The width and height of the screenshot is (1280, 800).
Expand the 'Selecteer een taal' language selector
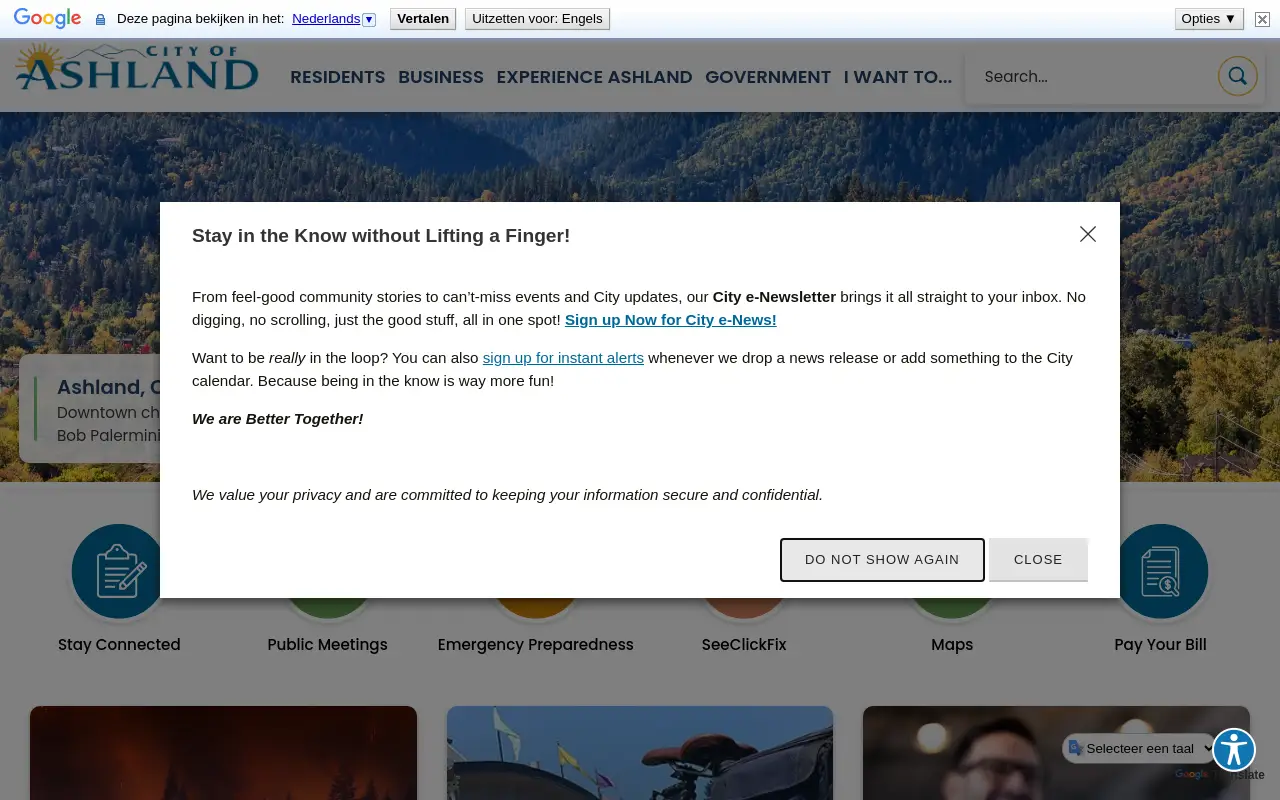click(1139, 748)
